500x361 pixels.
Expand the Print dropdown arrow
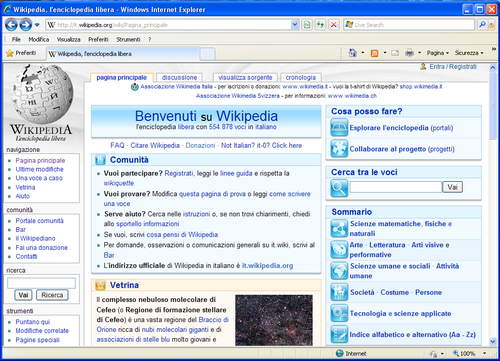[420, 53]
